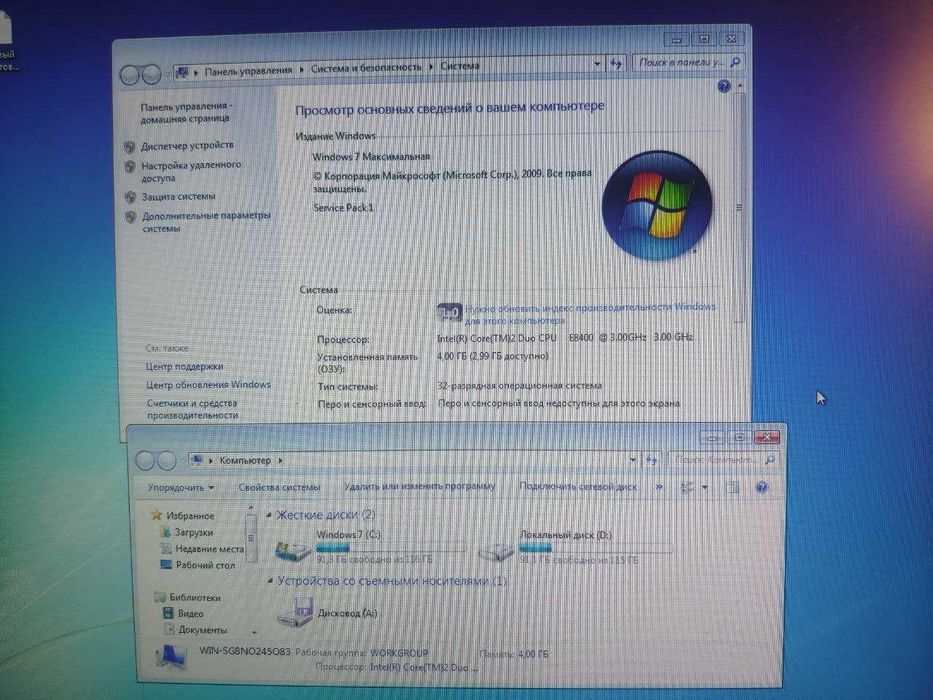
Task: Open Центр обновления Windows link
Action: pyautogui.click(x=208, y=385)
